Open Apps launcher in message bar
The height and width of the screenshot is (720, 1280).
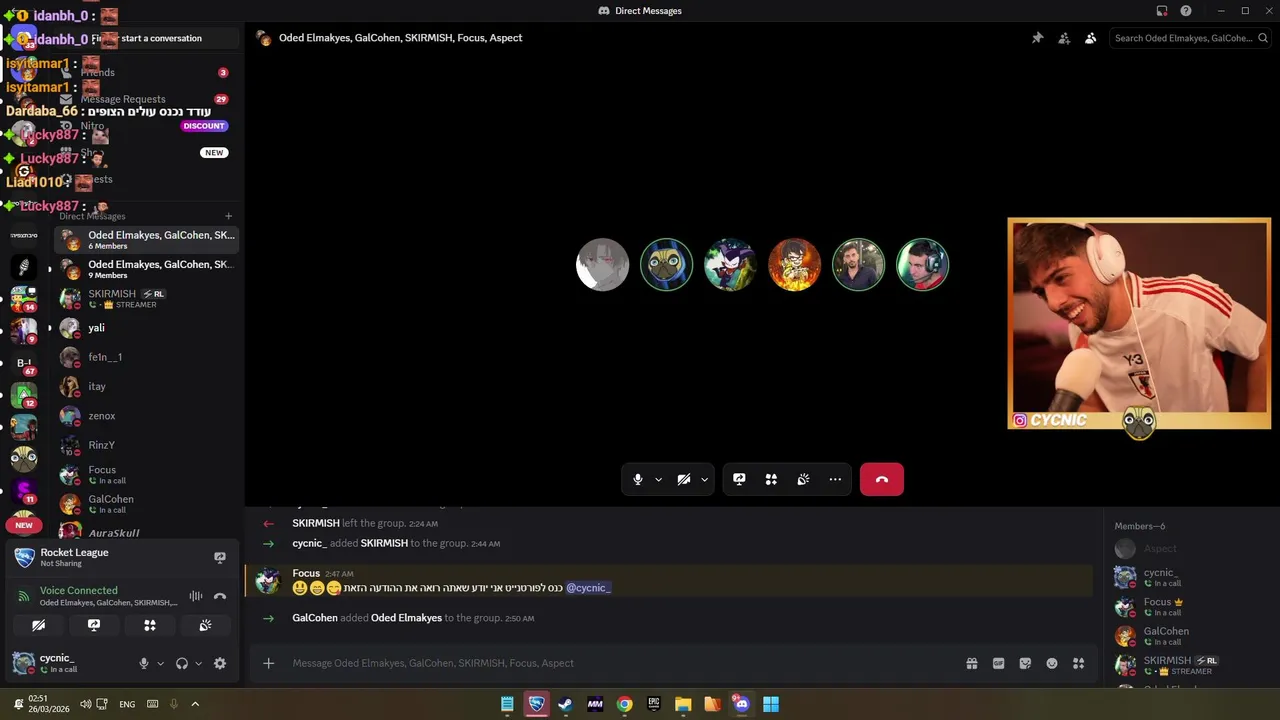click(x=1078, y=663)
